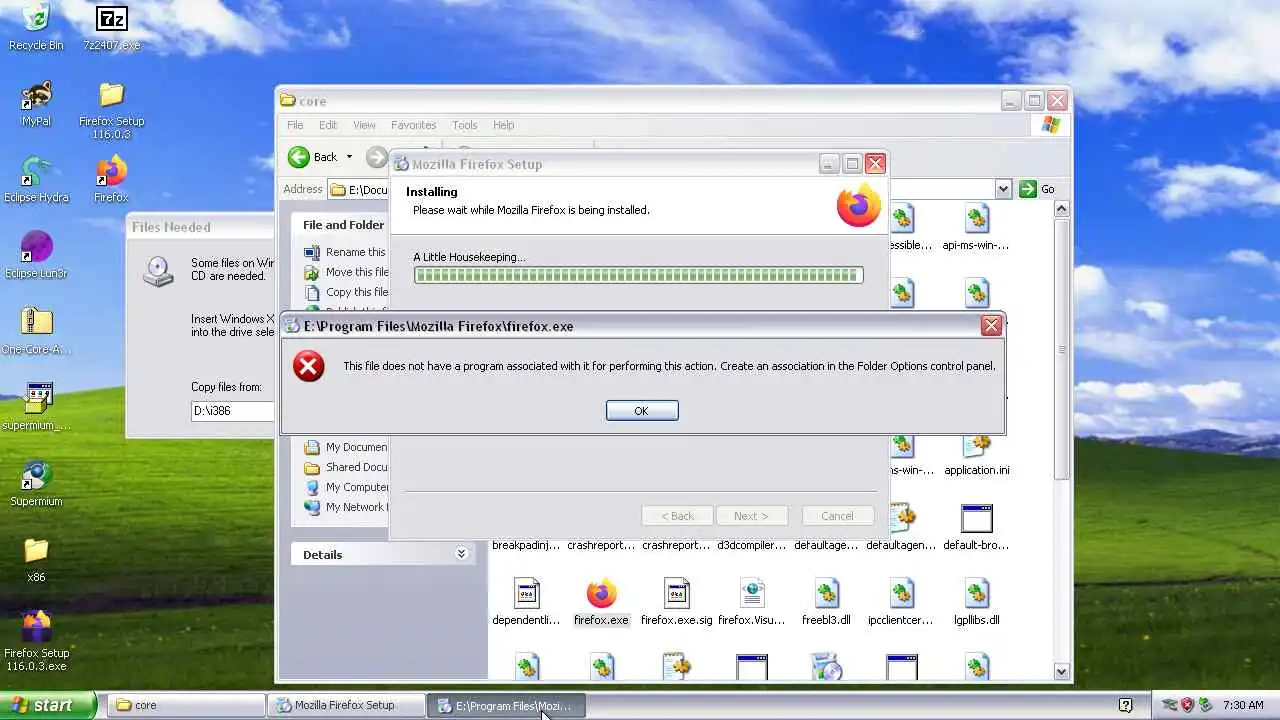Open the Tools menu in core window

pos(464,125)
